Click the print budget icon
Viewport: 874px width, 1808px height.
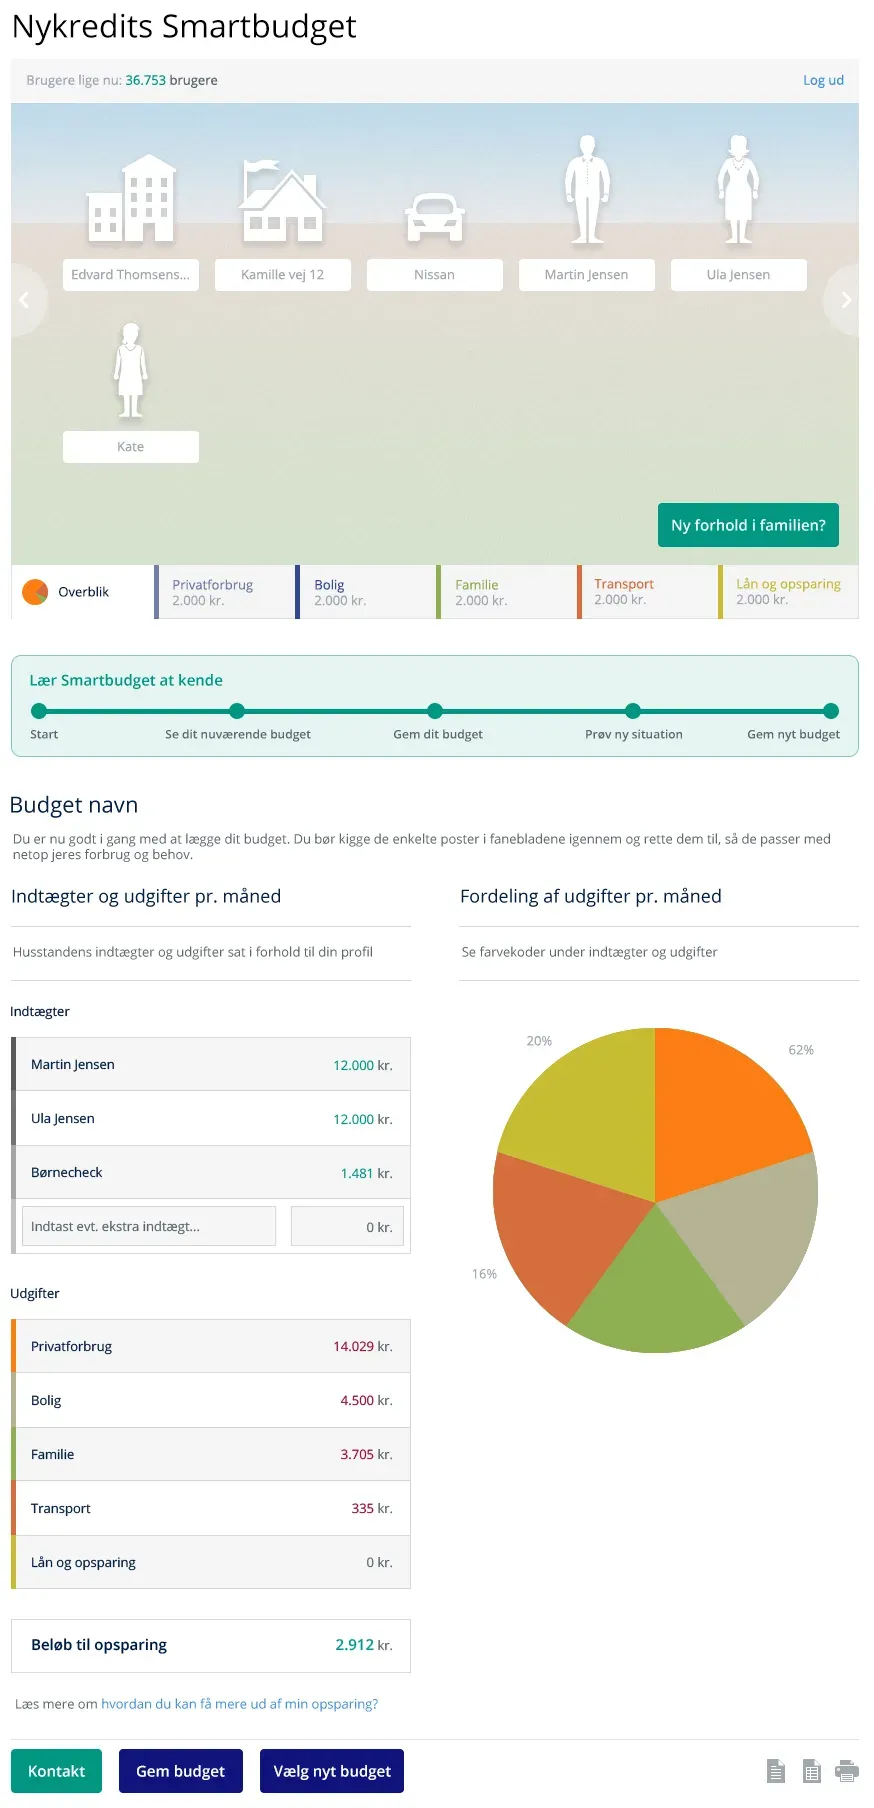click(x=847, y=1771)
